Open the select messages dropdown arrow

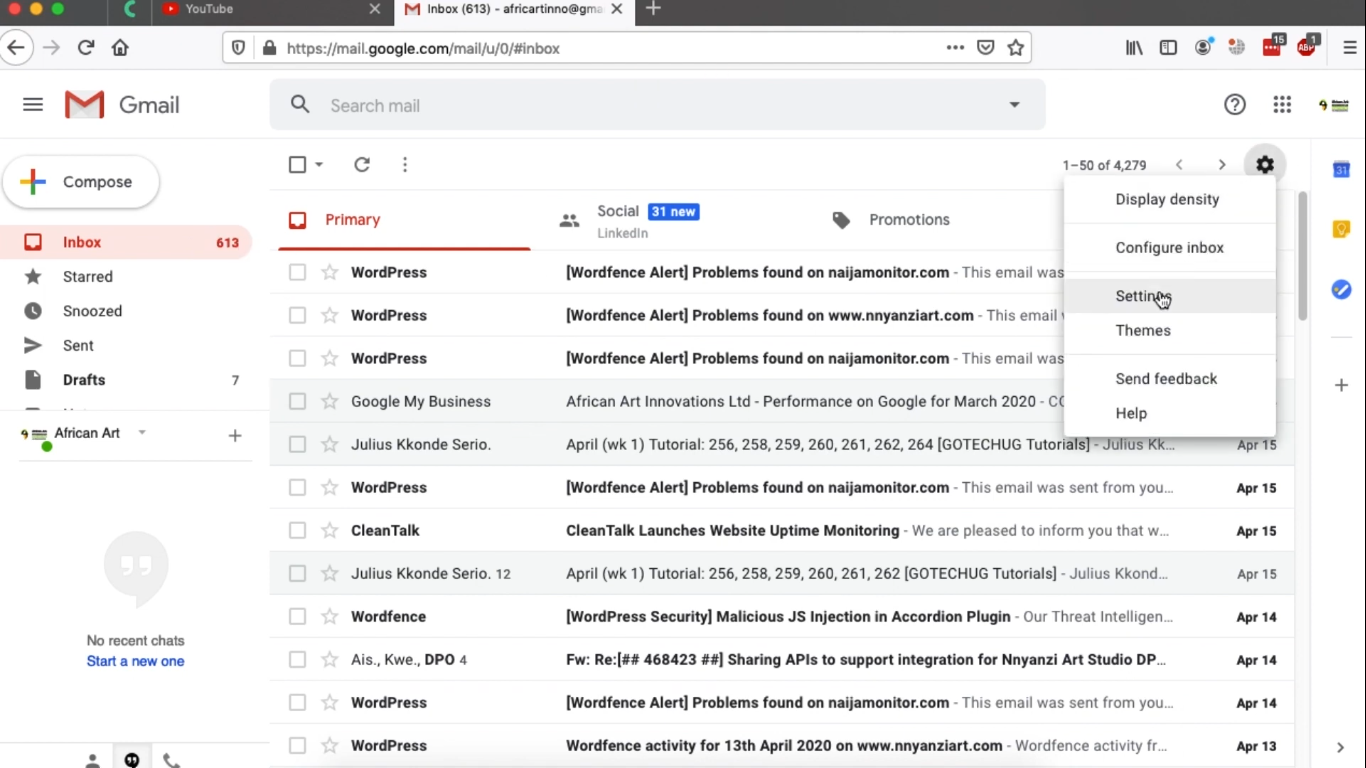319,165
